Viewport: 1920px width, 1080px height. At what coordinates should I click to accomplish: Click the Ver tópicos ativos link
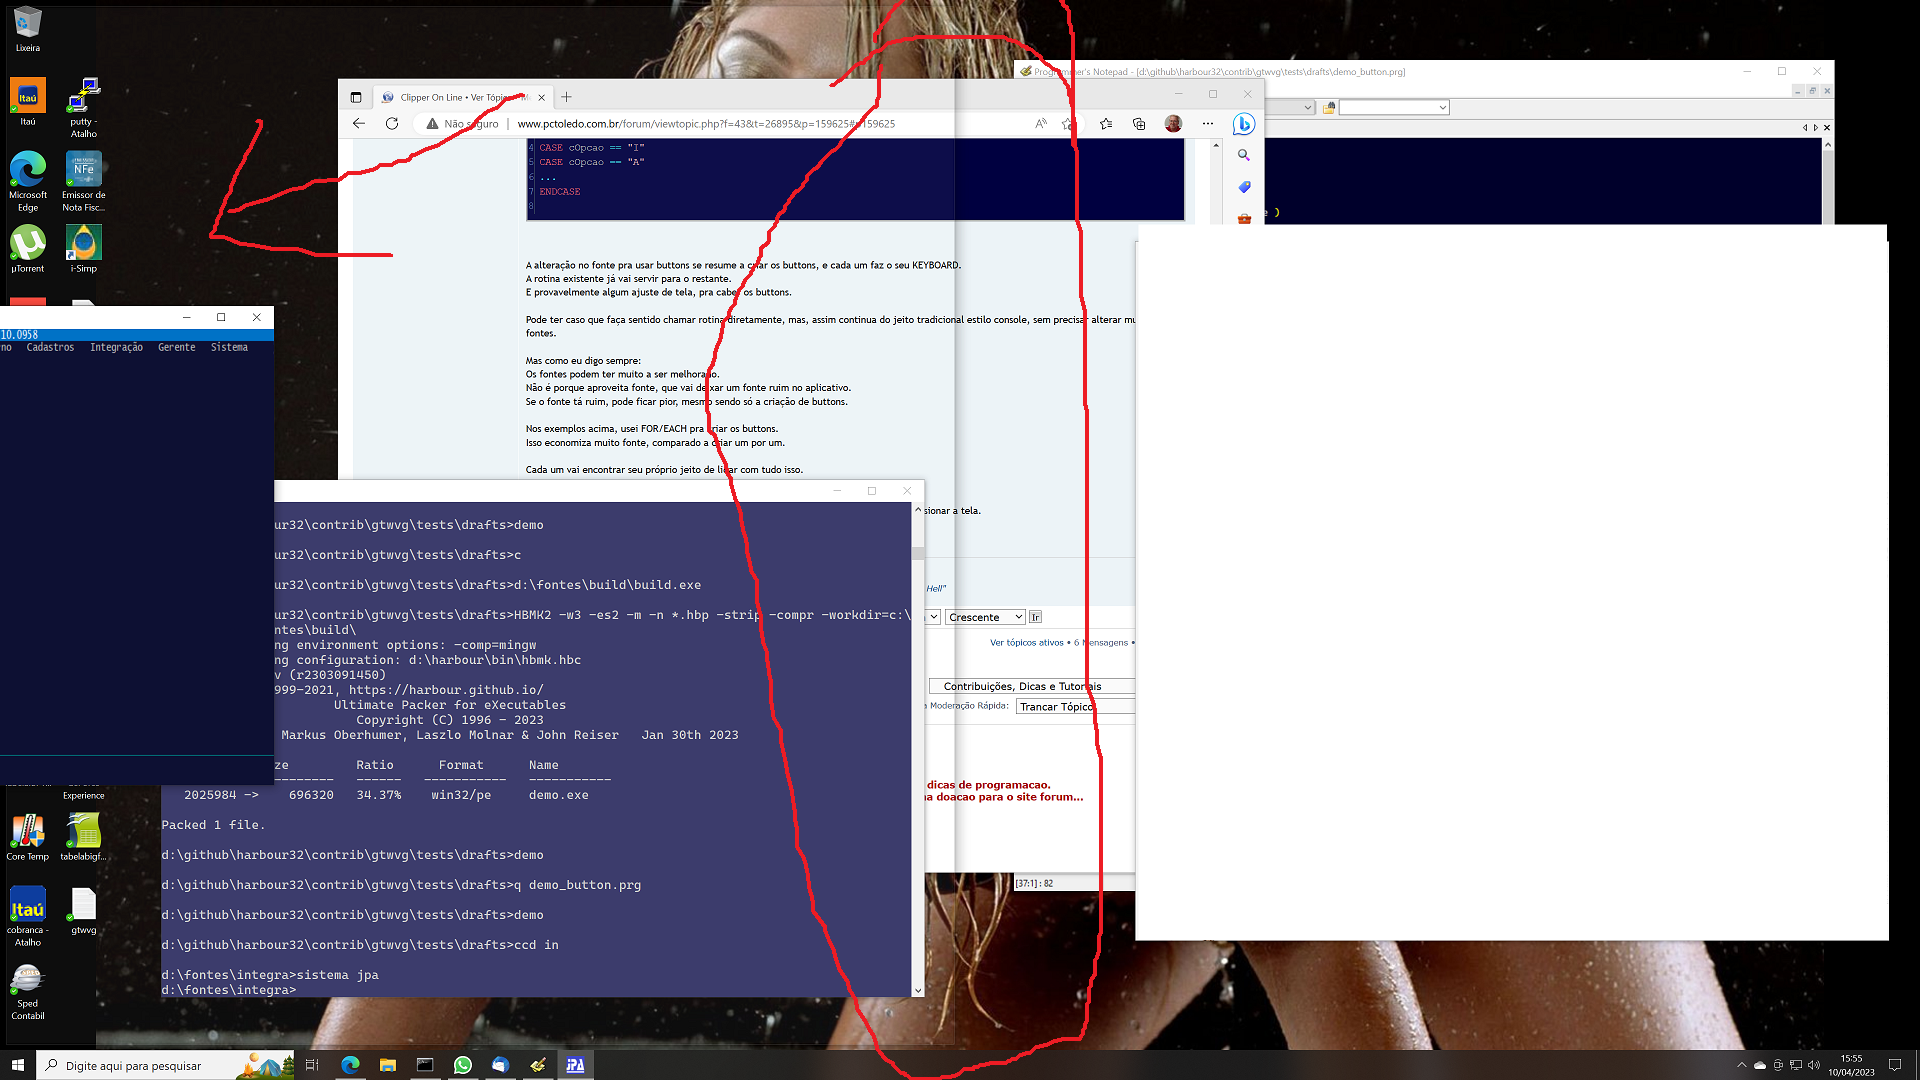1026,642
